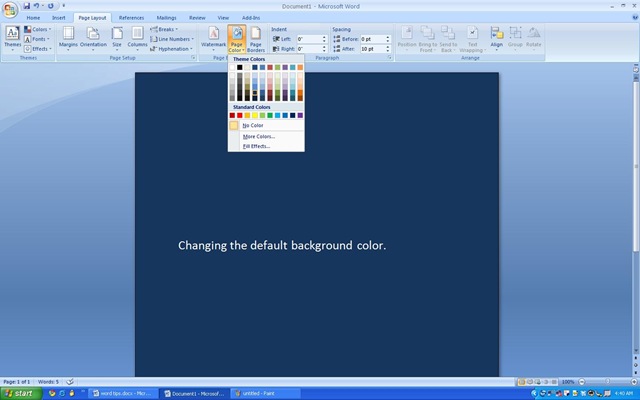
Task: Pick the purple standard color swatch
Action: click(300, 116)
